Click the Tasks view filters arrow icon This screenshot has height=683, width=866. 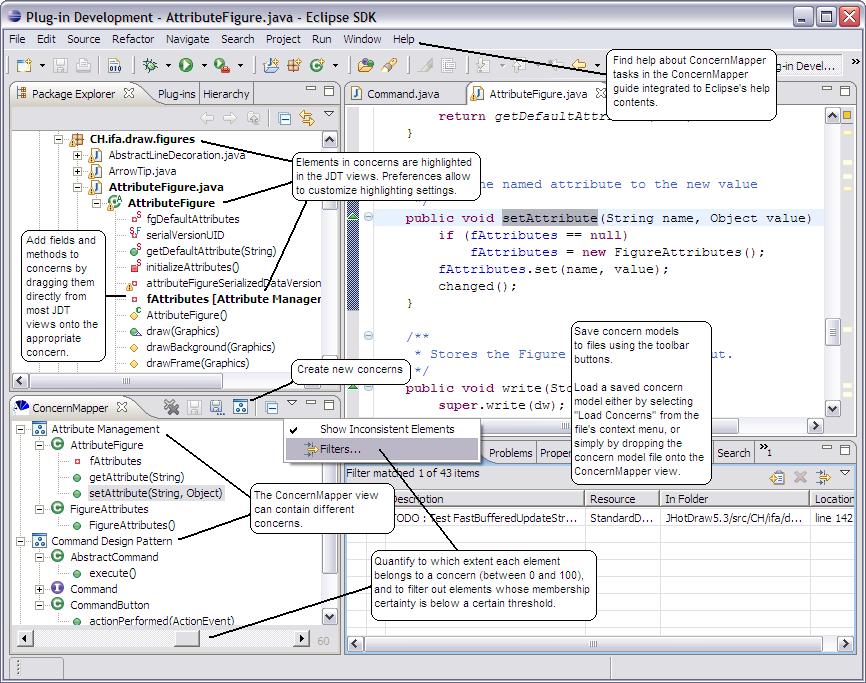coord(823,477)
